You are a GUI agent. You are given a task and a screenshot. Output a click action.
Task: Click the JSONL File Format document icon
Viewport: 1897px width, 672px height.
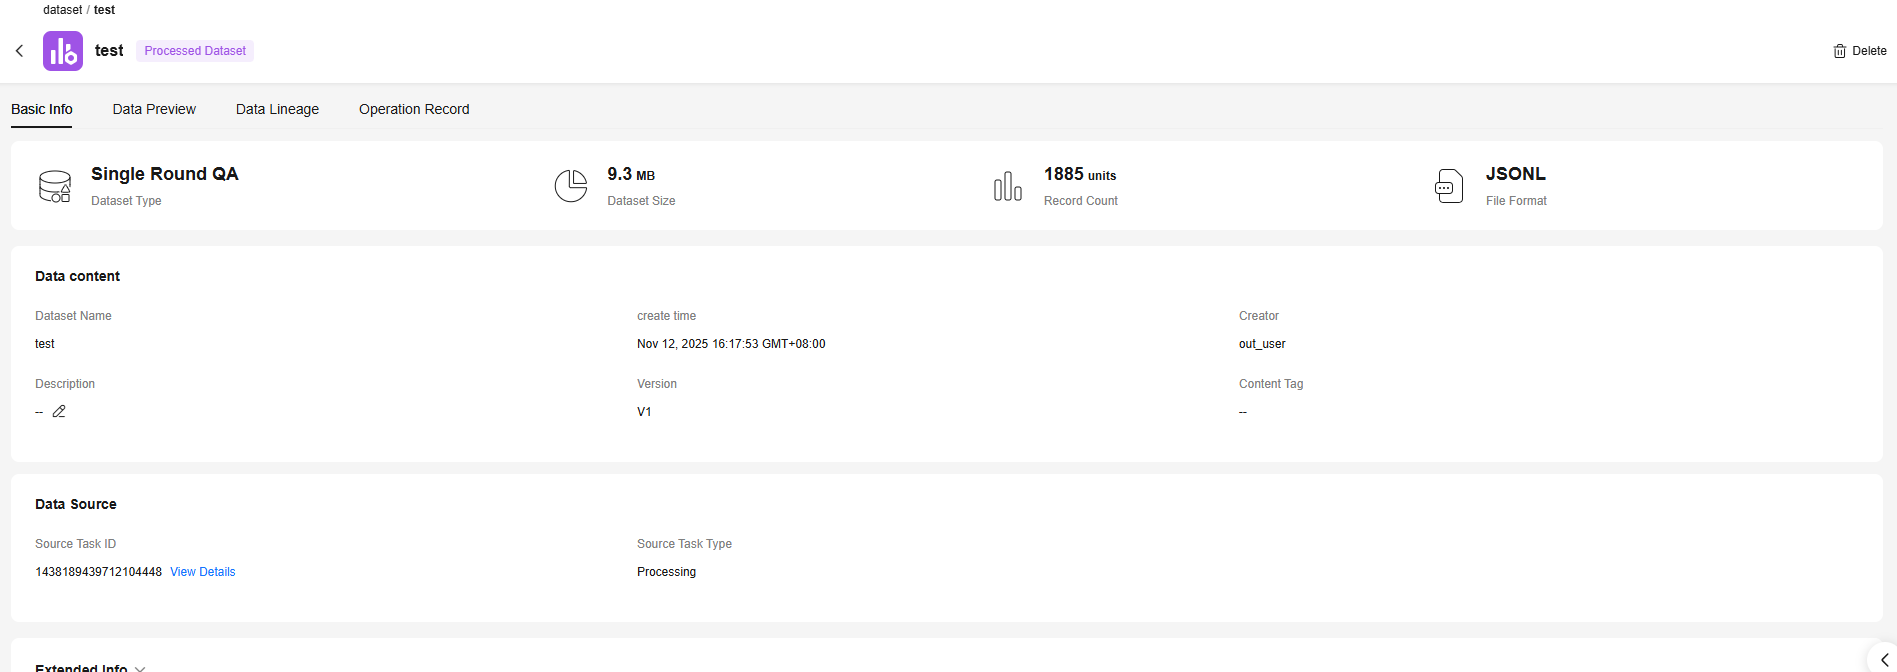(1448, 186)
